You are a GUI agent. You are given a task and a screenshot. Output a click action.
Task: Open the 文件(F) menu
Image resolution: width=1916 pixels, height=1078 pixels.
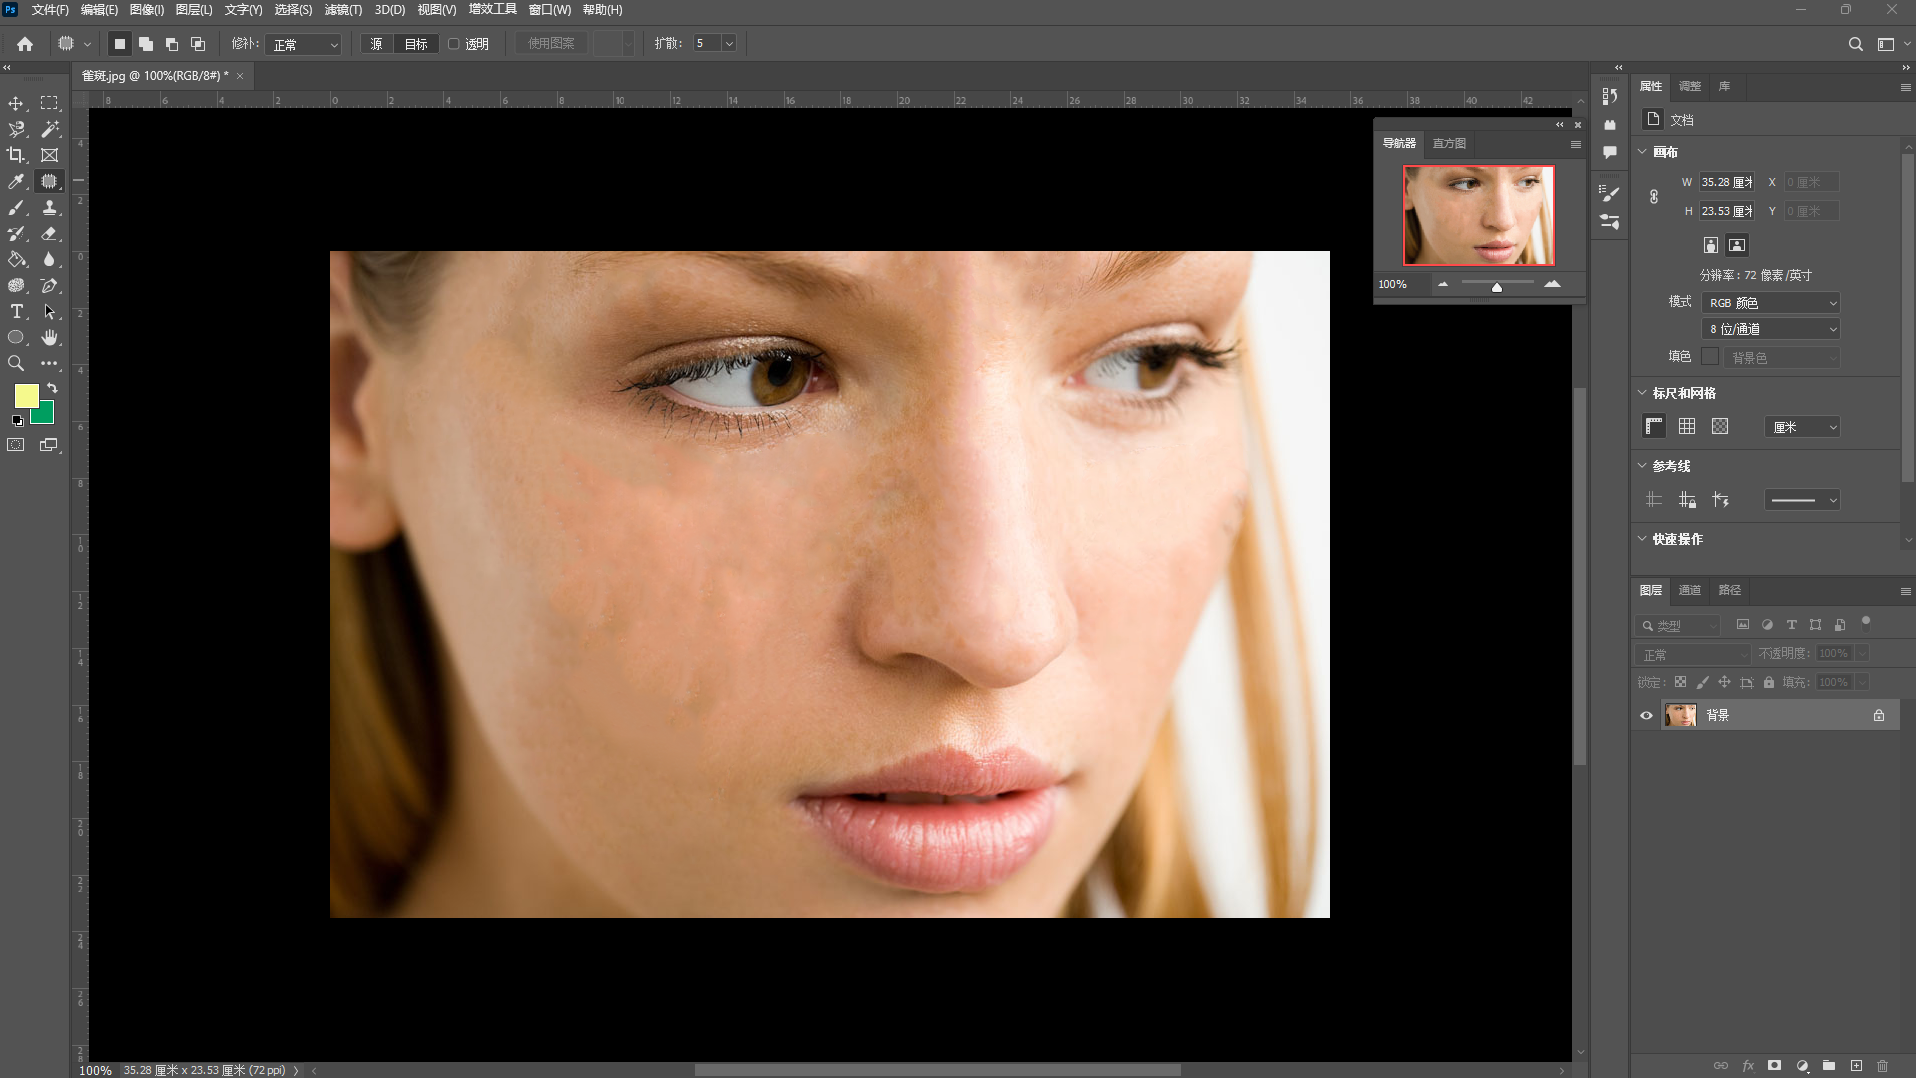(50, 10)
